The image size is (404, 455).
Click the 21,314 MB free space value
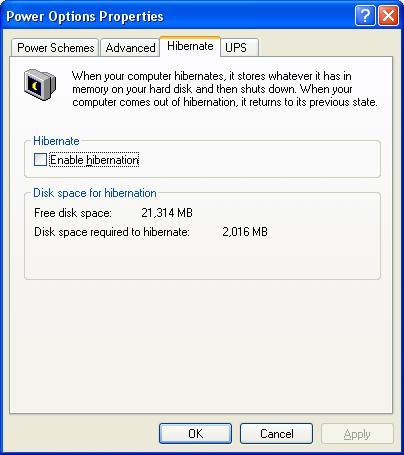pyautogui.click(x=167, y=213)
